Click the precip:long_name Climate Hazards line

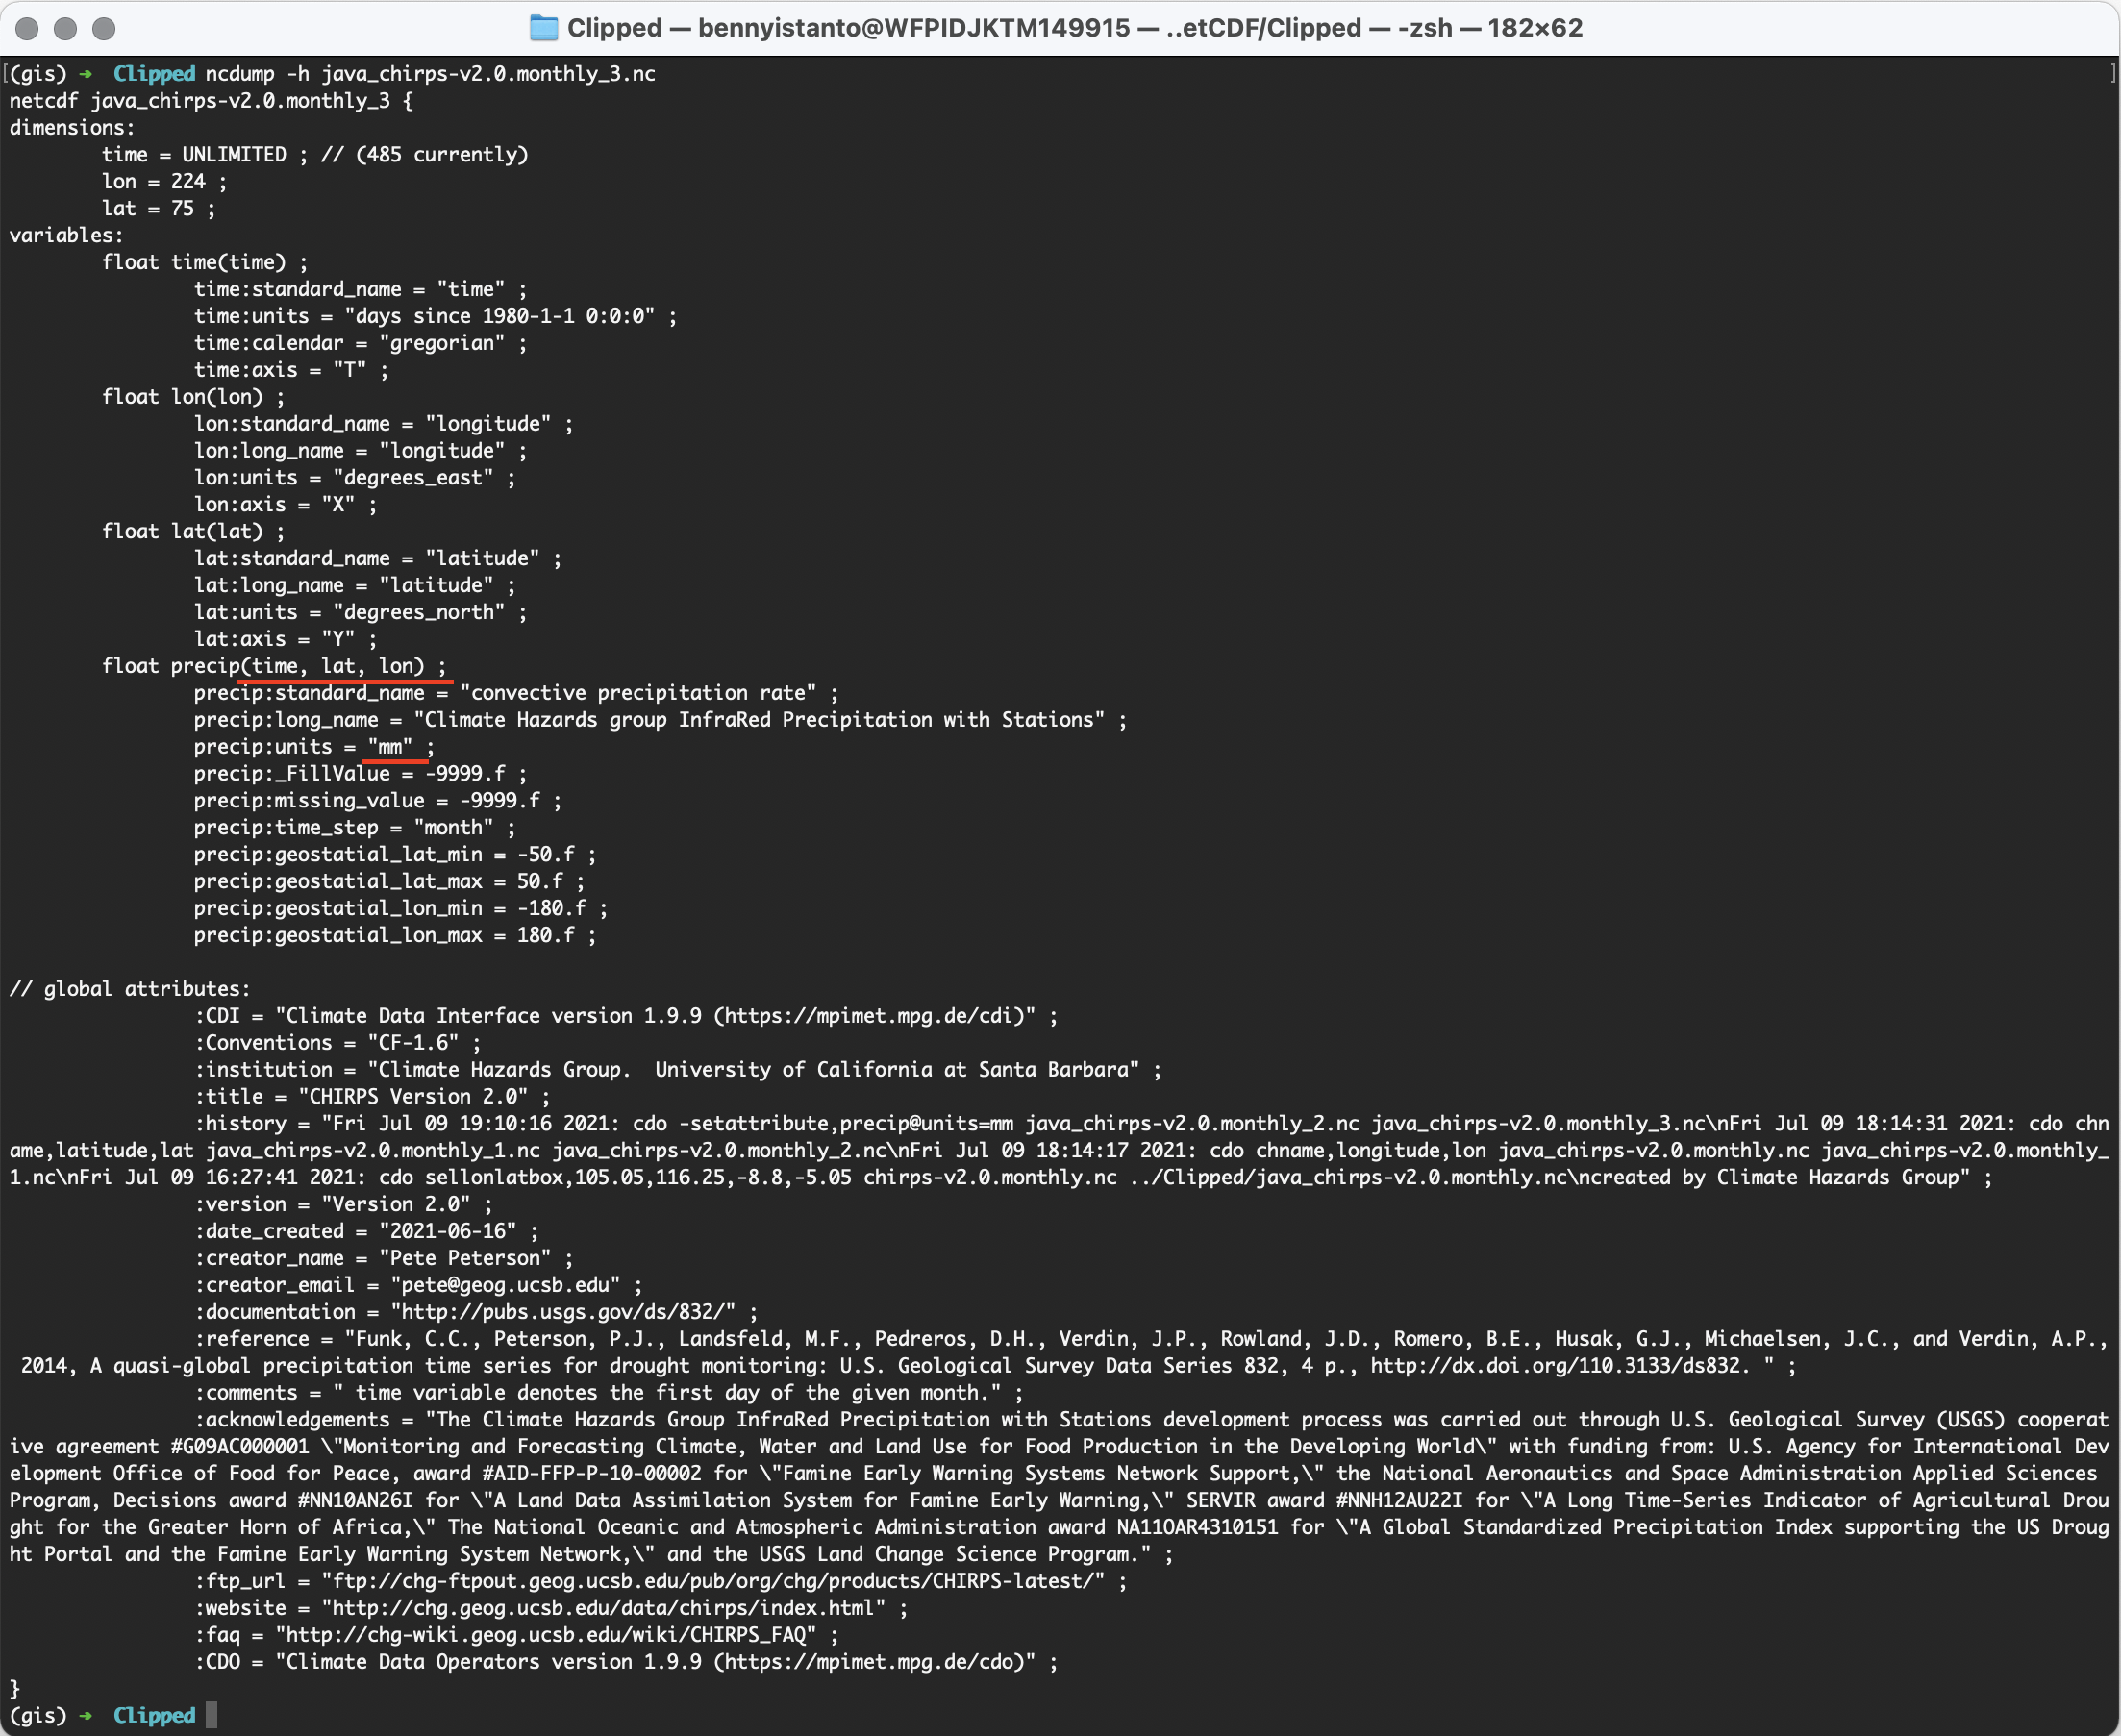coord(660,721)
